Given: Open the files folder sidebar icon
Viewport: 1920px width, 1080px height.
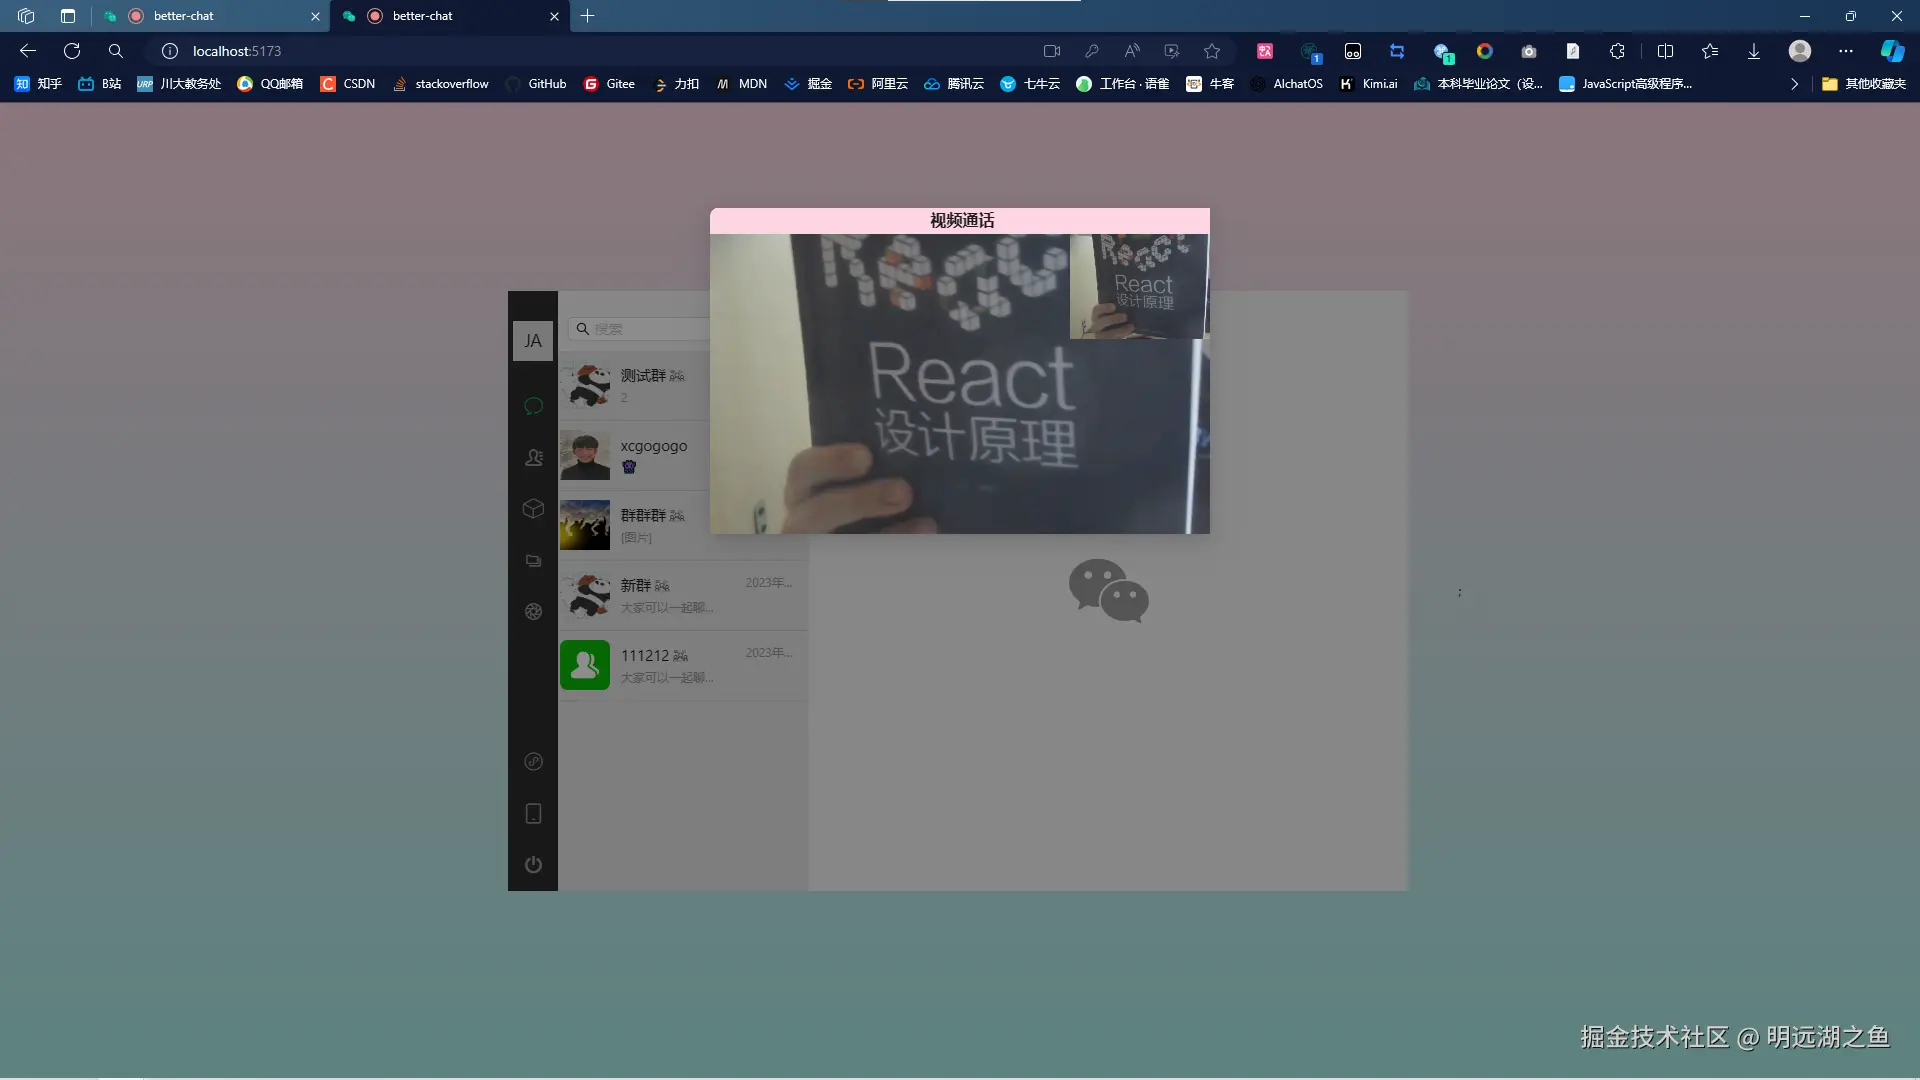Looking at the screenshot, I should coord(533,560).
